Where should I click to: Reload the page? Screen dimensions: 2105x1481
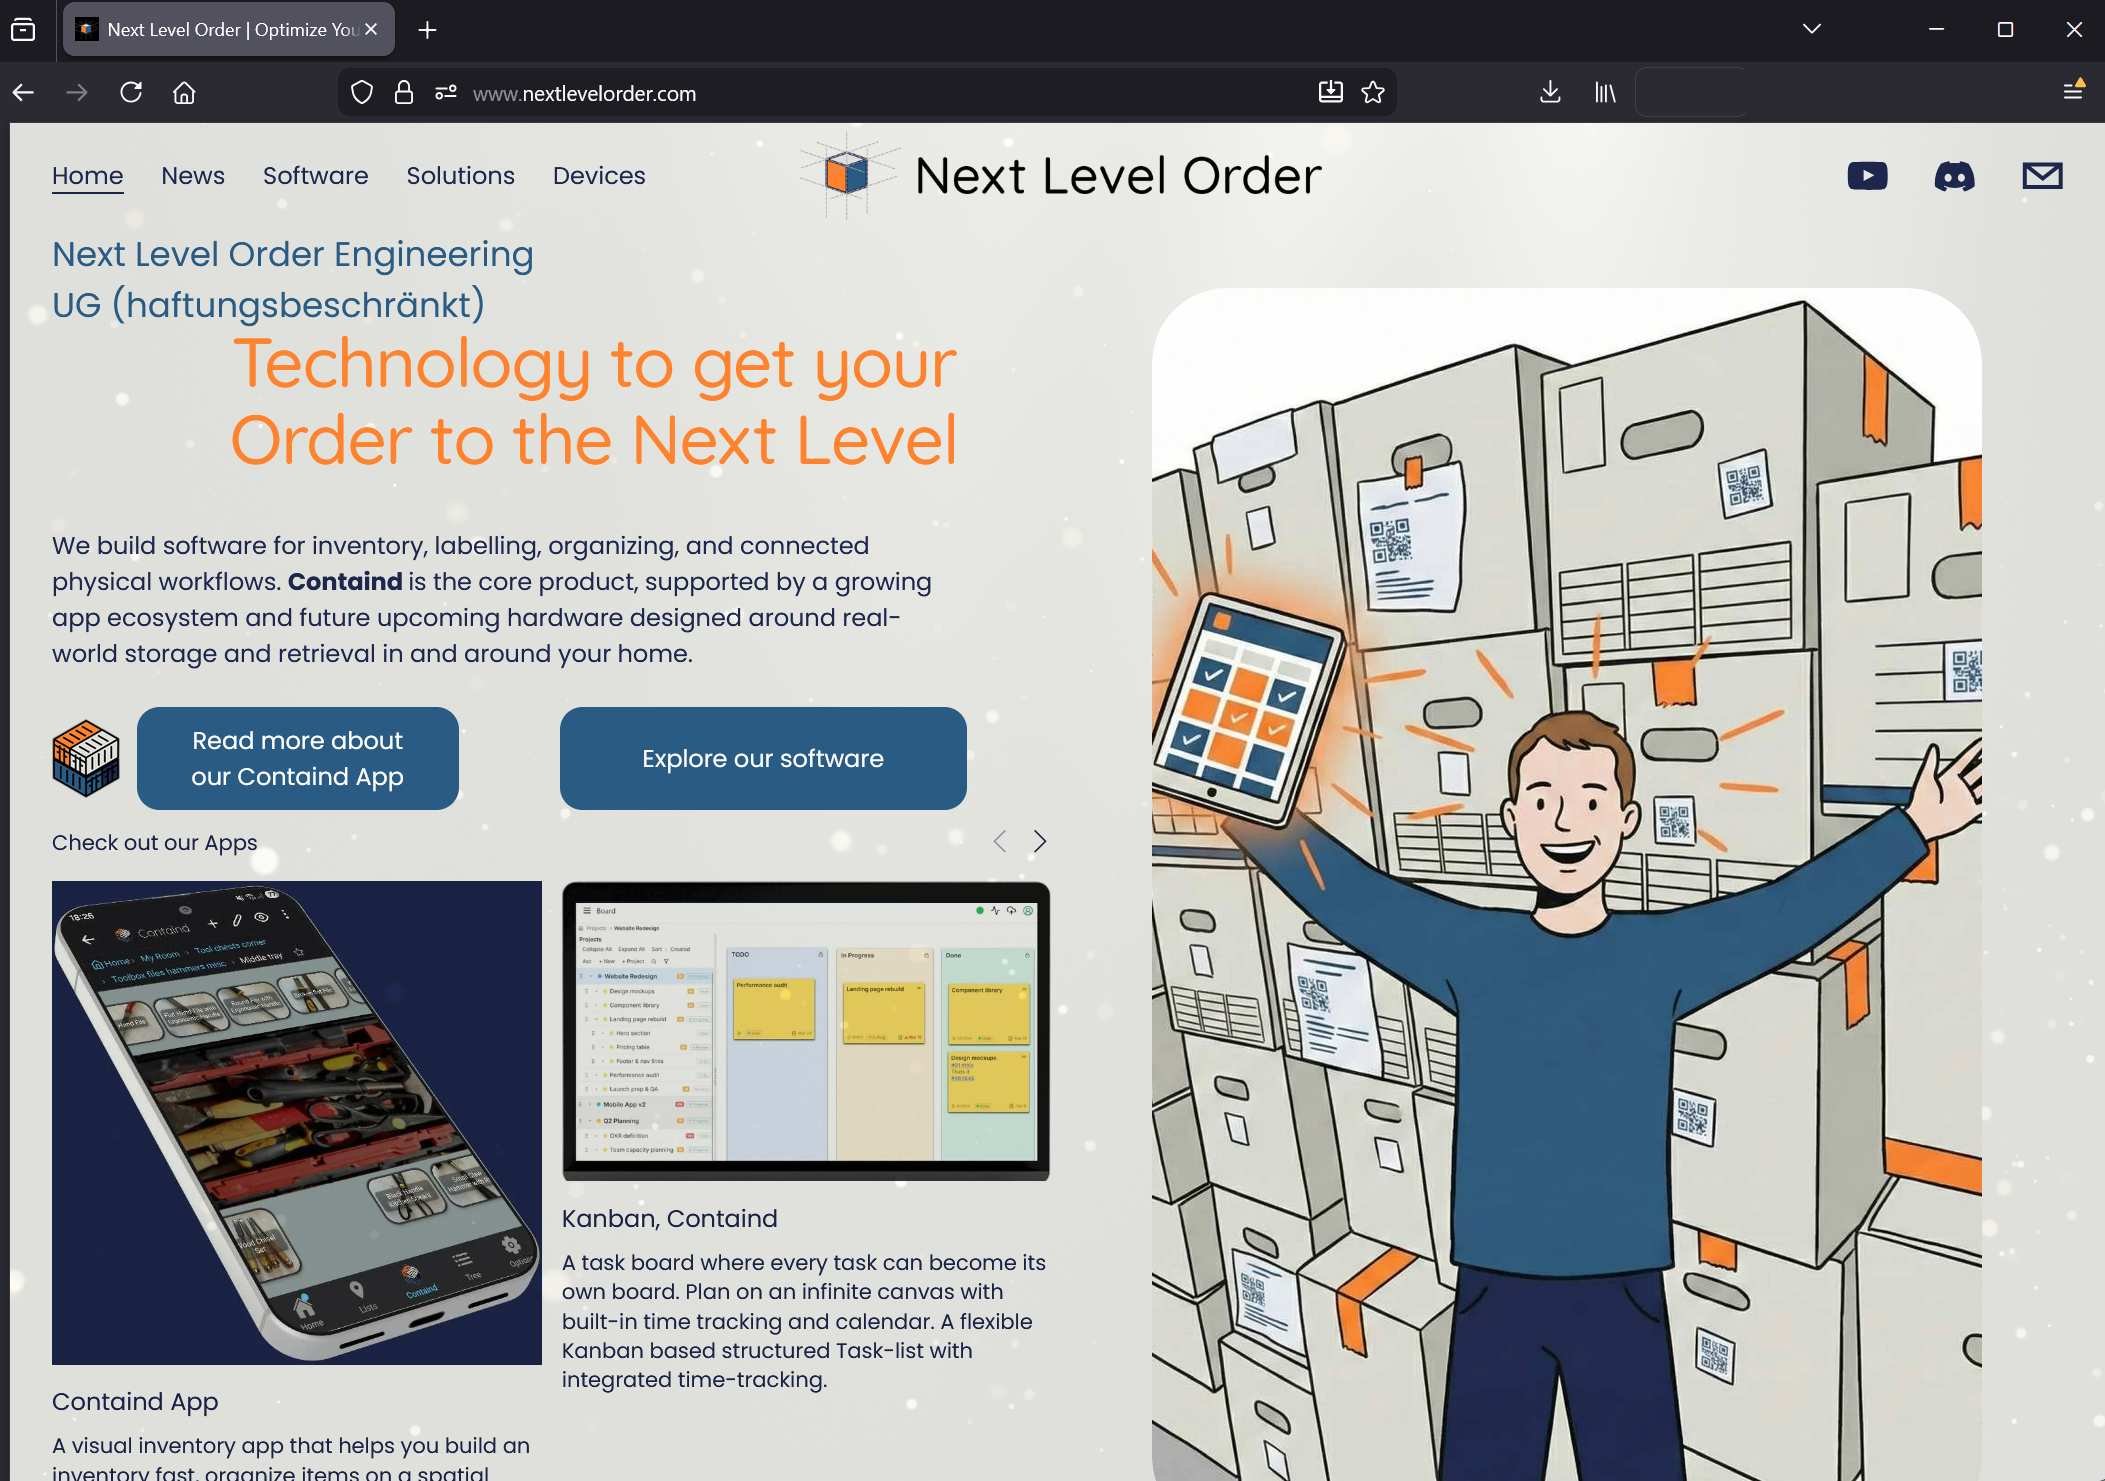pos(131,93)
